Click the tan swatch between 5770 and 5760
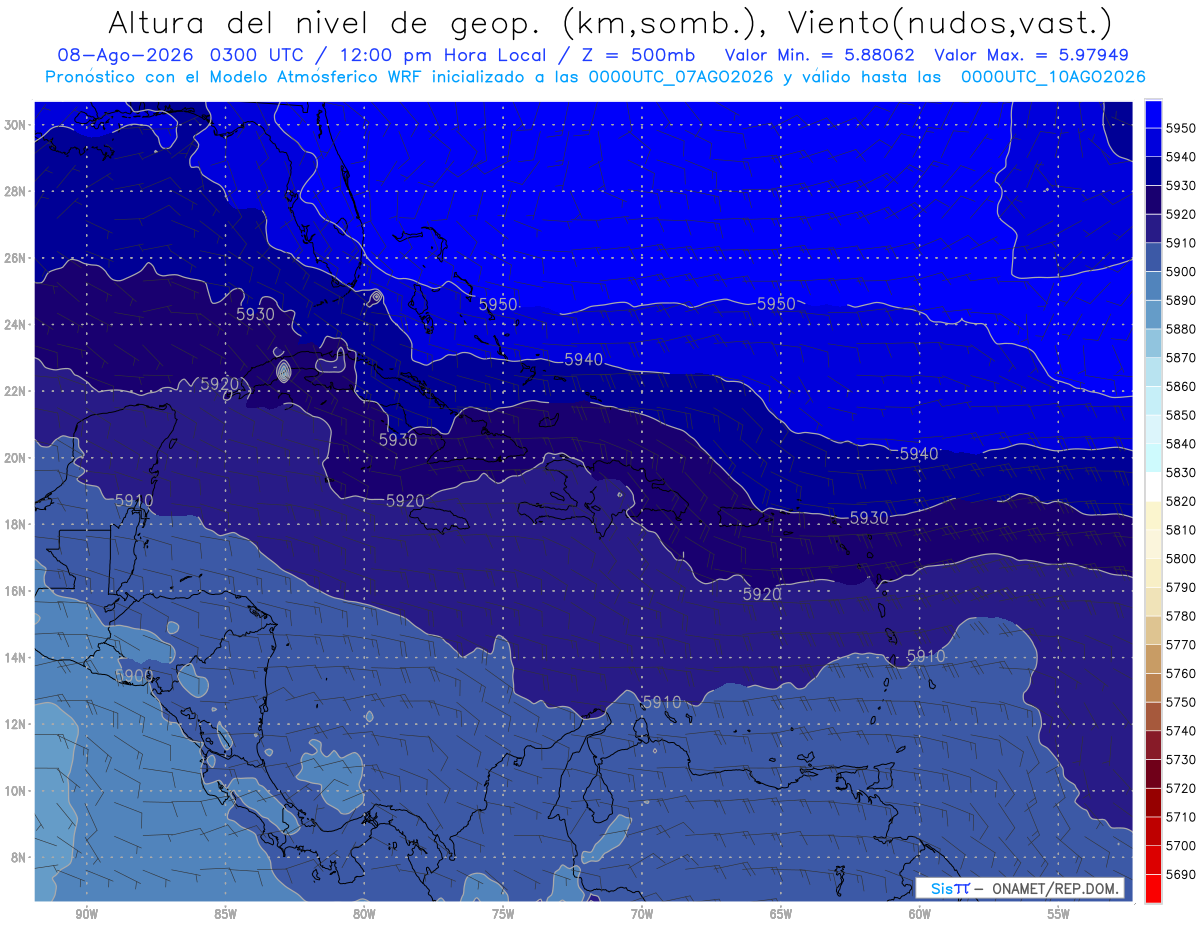 (1153, 658)
